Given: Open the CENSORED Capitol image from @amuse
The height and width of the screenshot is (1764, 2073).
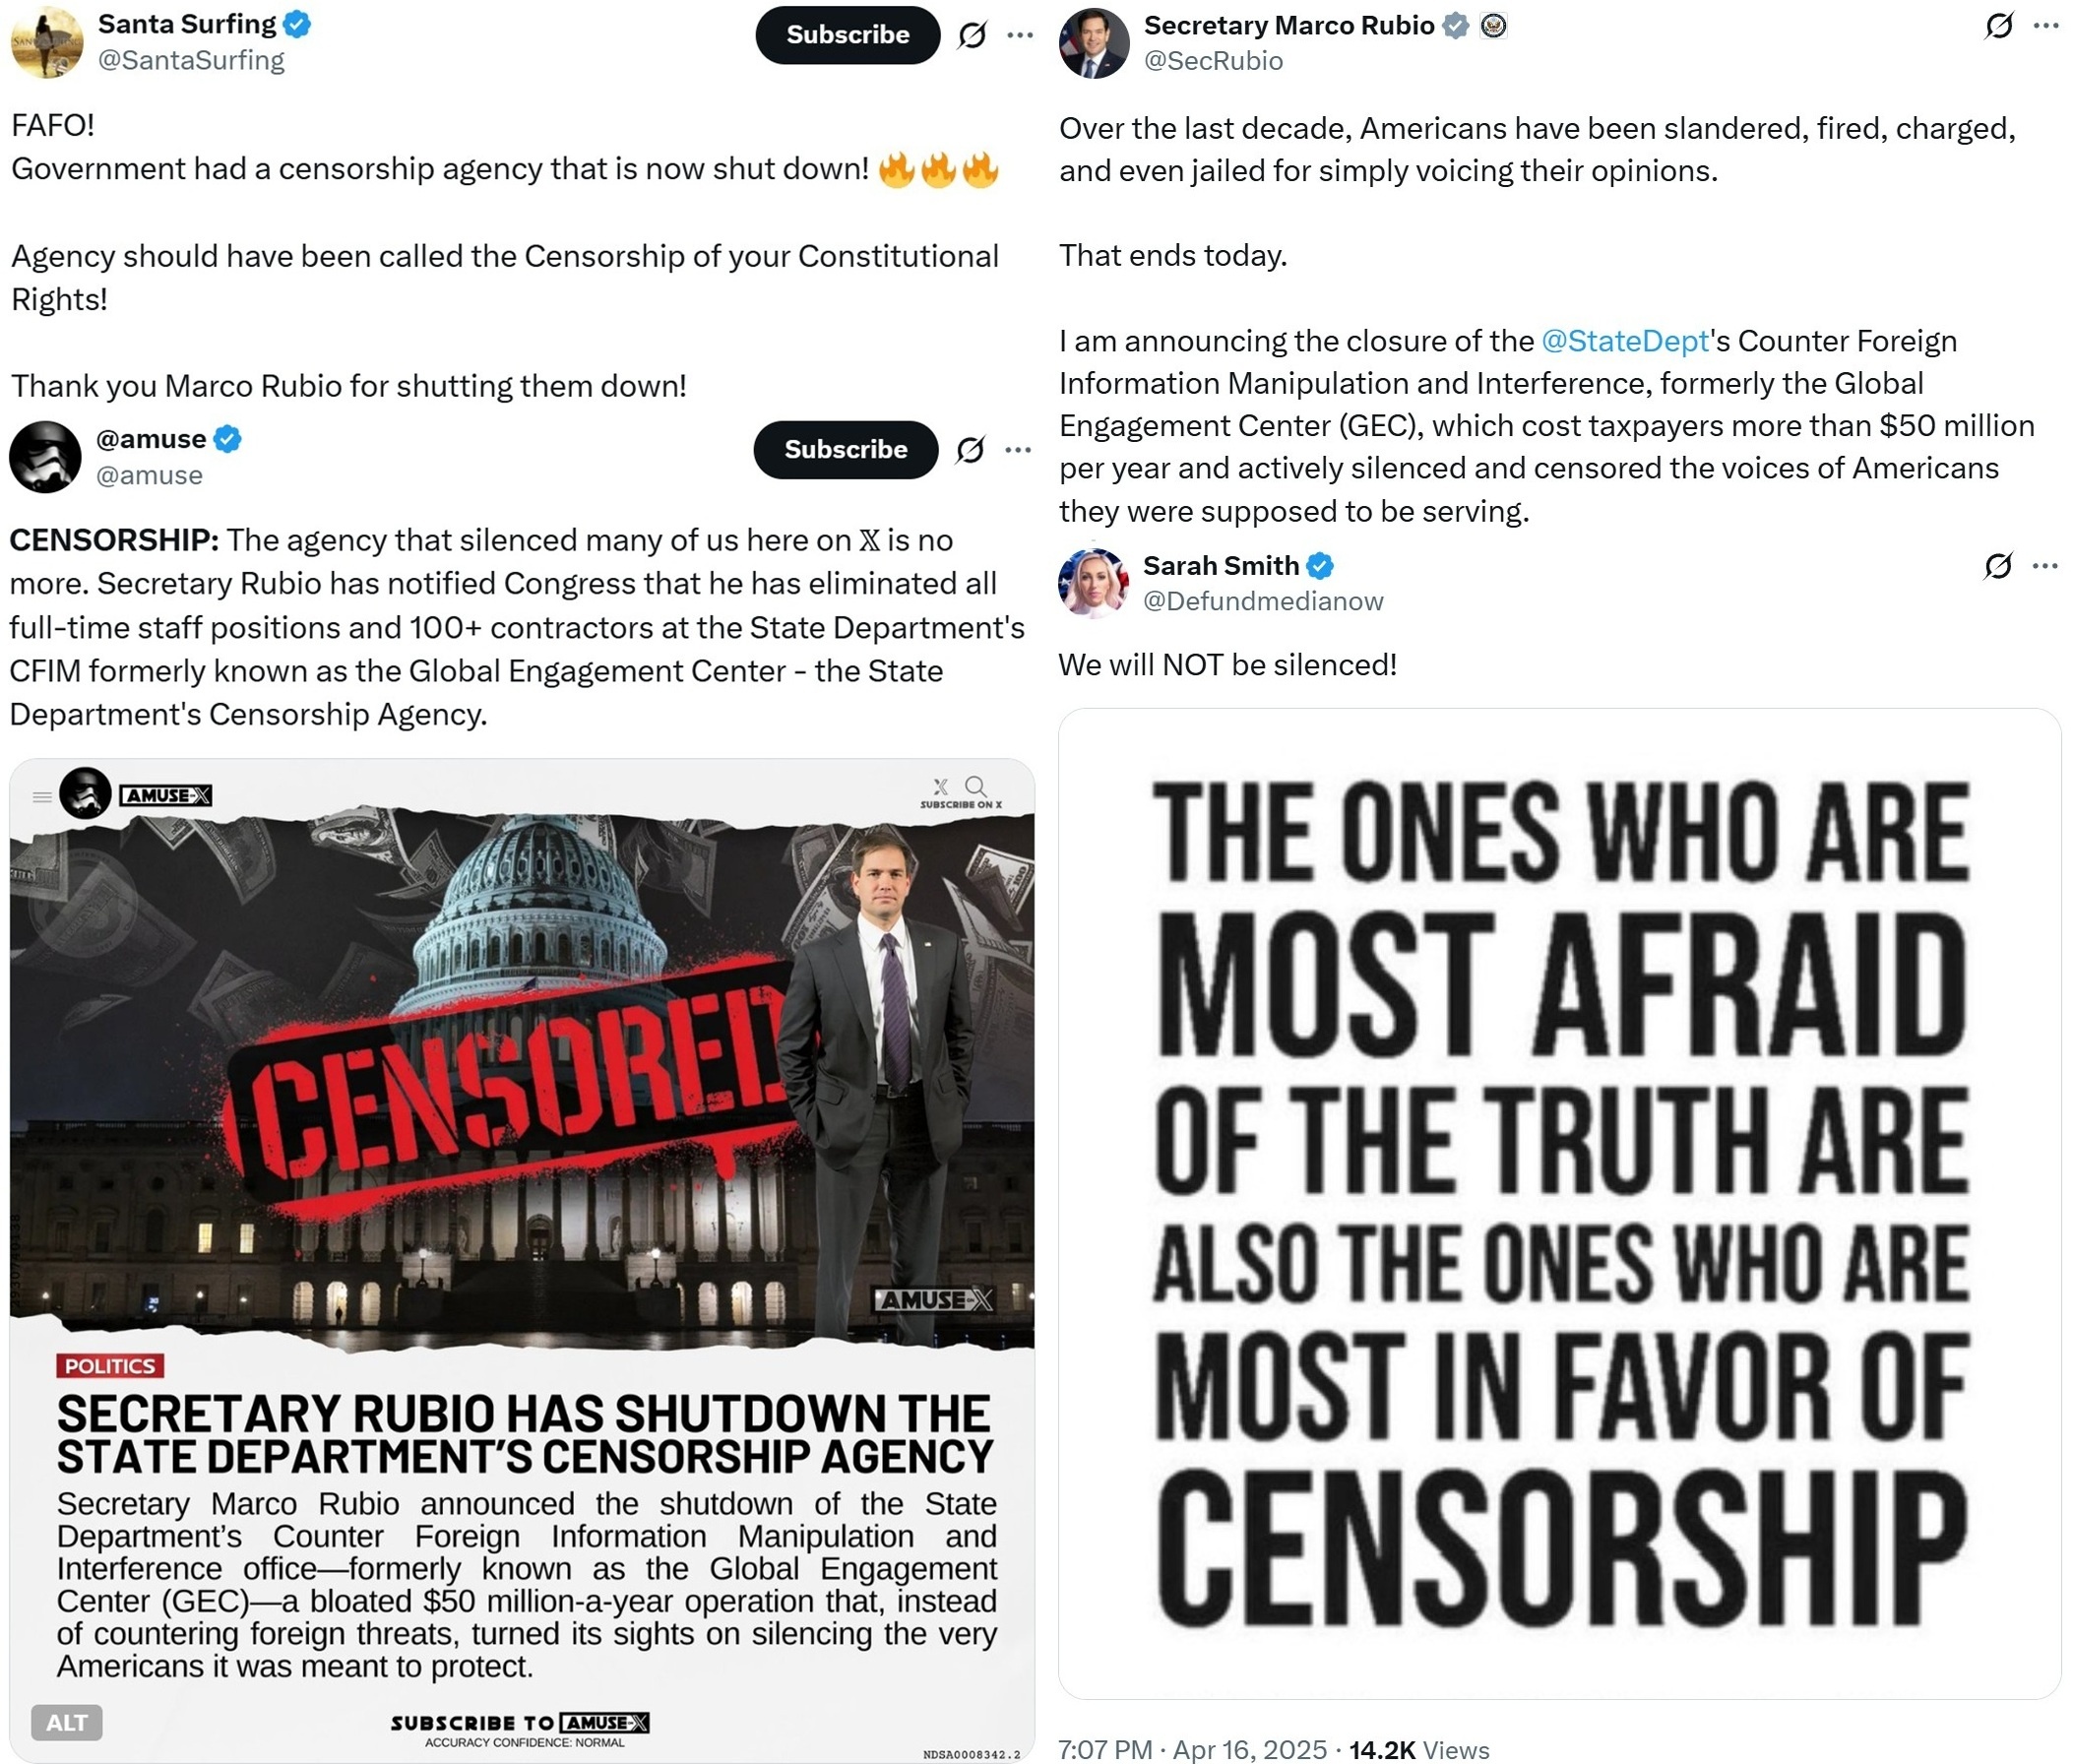Looking at the screenshot, I should pyautogui.click(x=522, y=1260).
